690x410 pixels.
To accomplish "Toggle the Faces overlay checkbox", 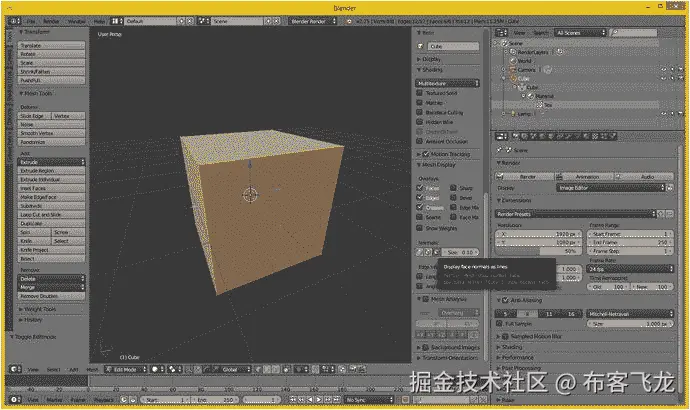I will tap(420, 188).
